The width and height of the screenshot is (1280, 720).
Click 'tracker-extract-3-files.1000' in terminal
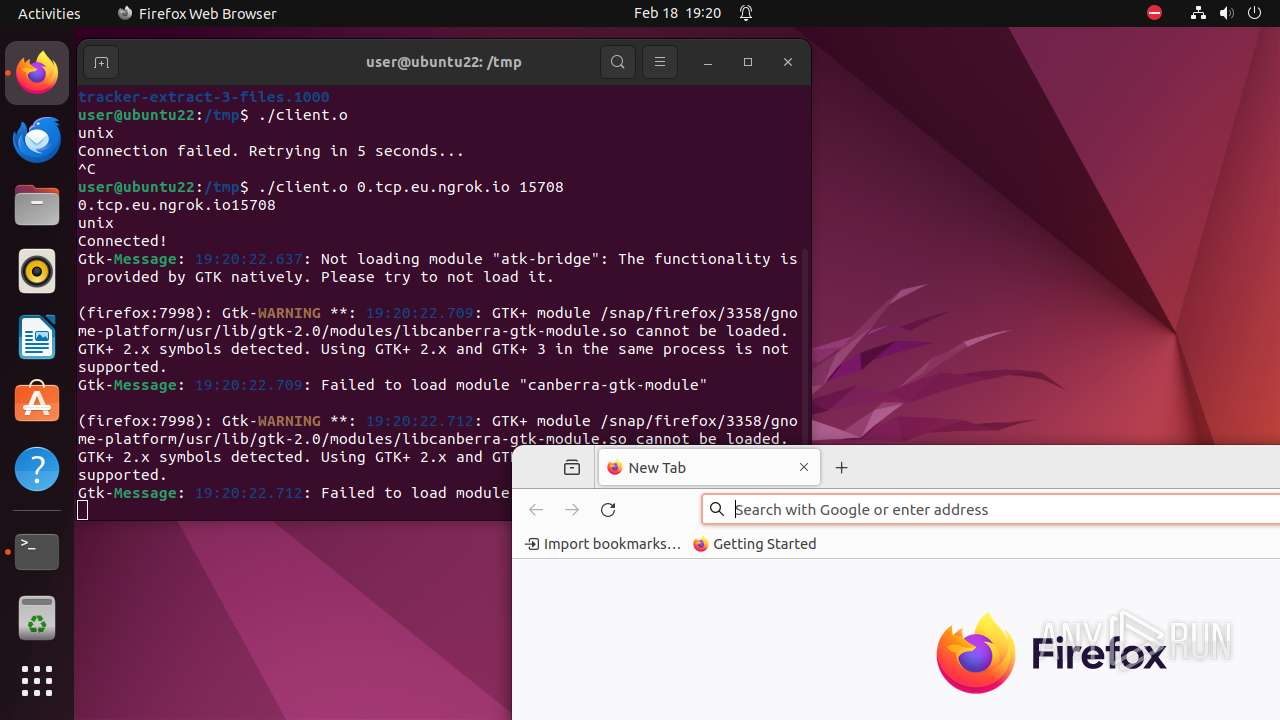(x=204, y=97)
